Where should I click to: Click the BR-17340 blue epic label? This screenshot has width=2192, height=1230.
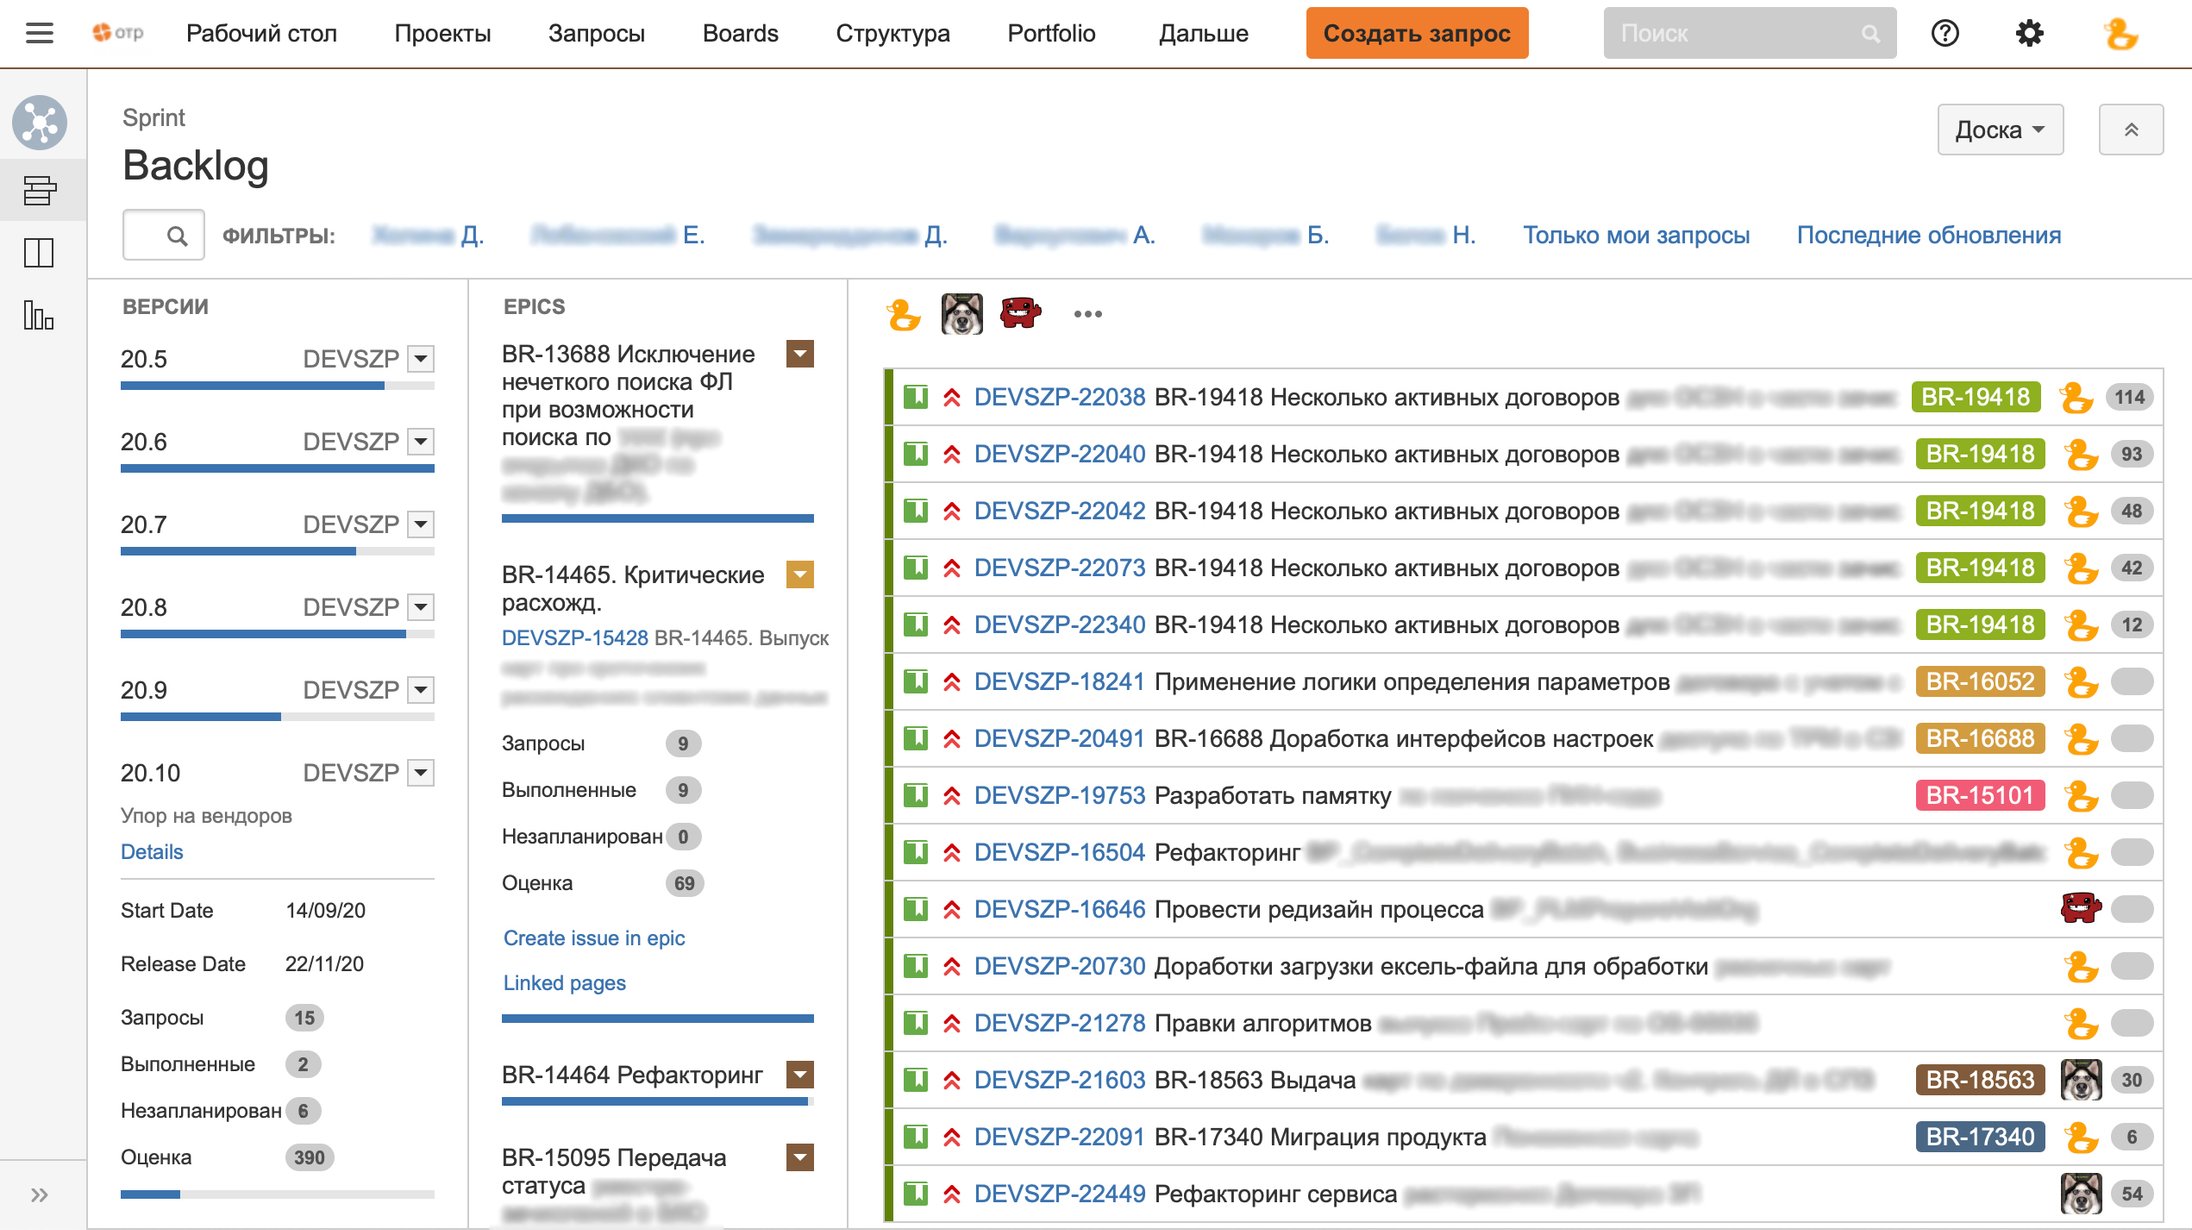[1980, 1137]
